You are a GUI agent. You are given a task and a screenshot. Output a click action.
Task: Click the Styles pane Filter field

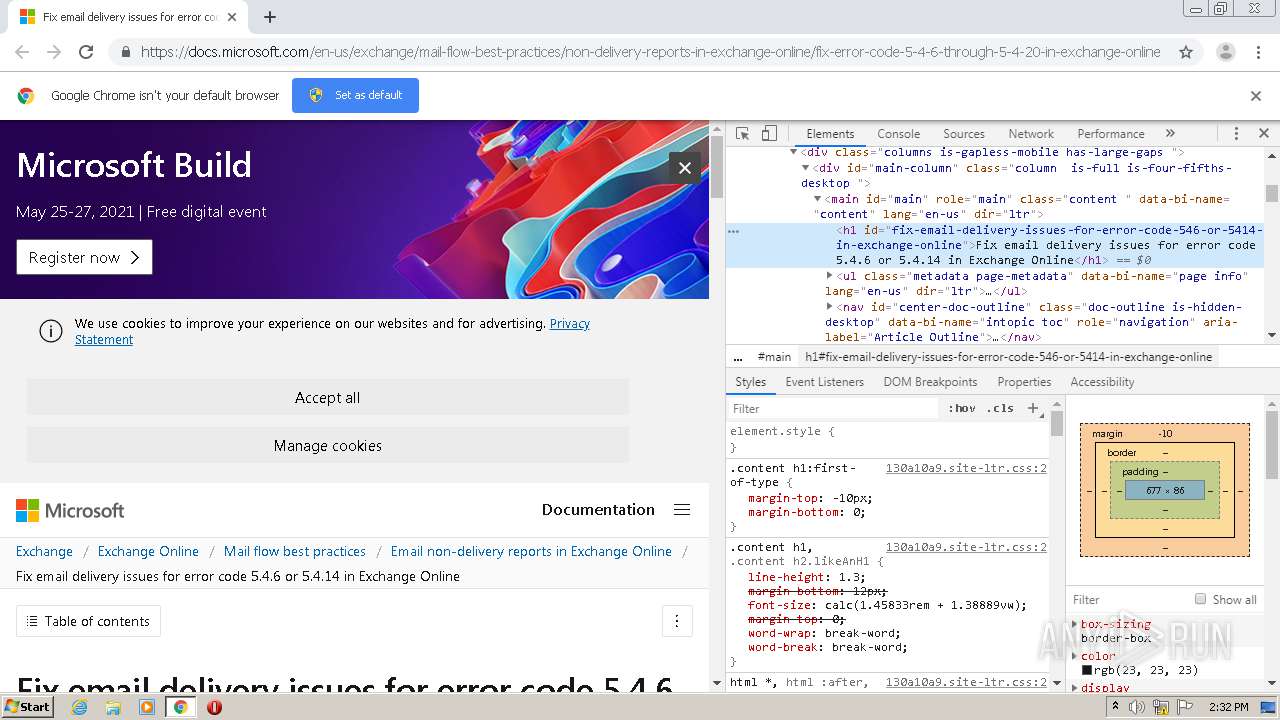(835, 408)
